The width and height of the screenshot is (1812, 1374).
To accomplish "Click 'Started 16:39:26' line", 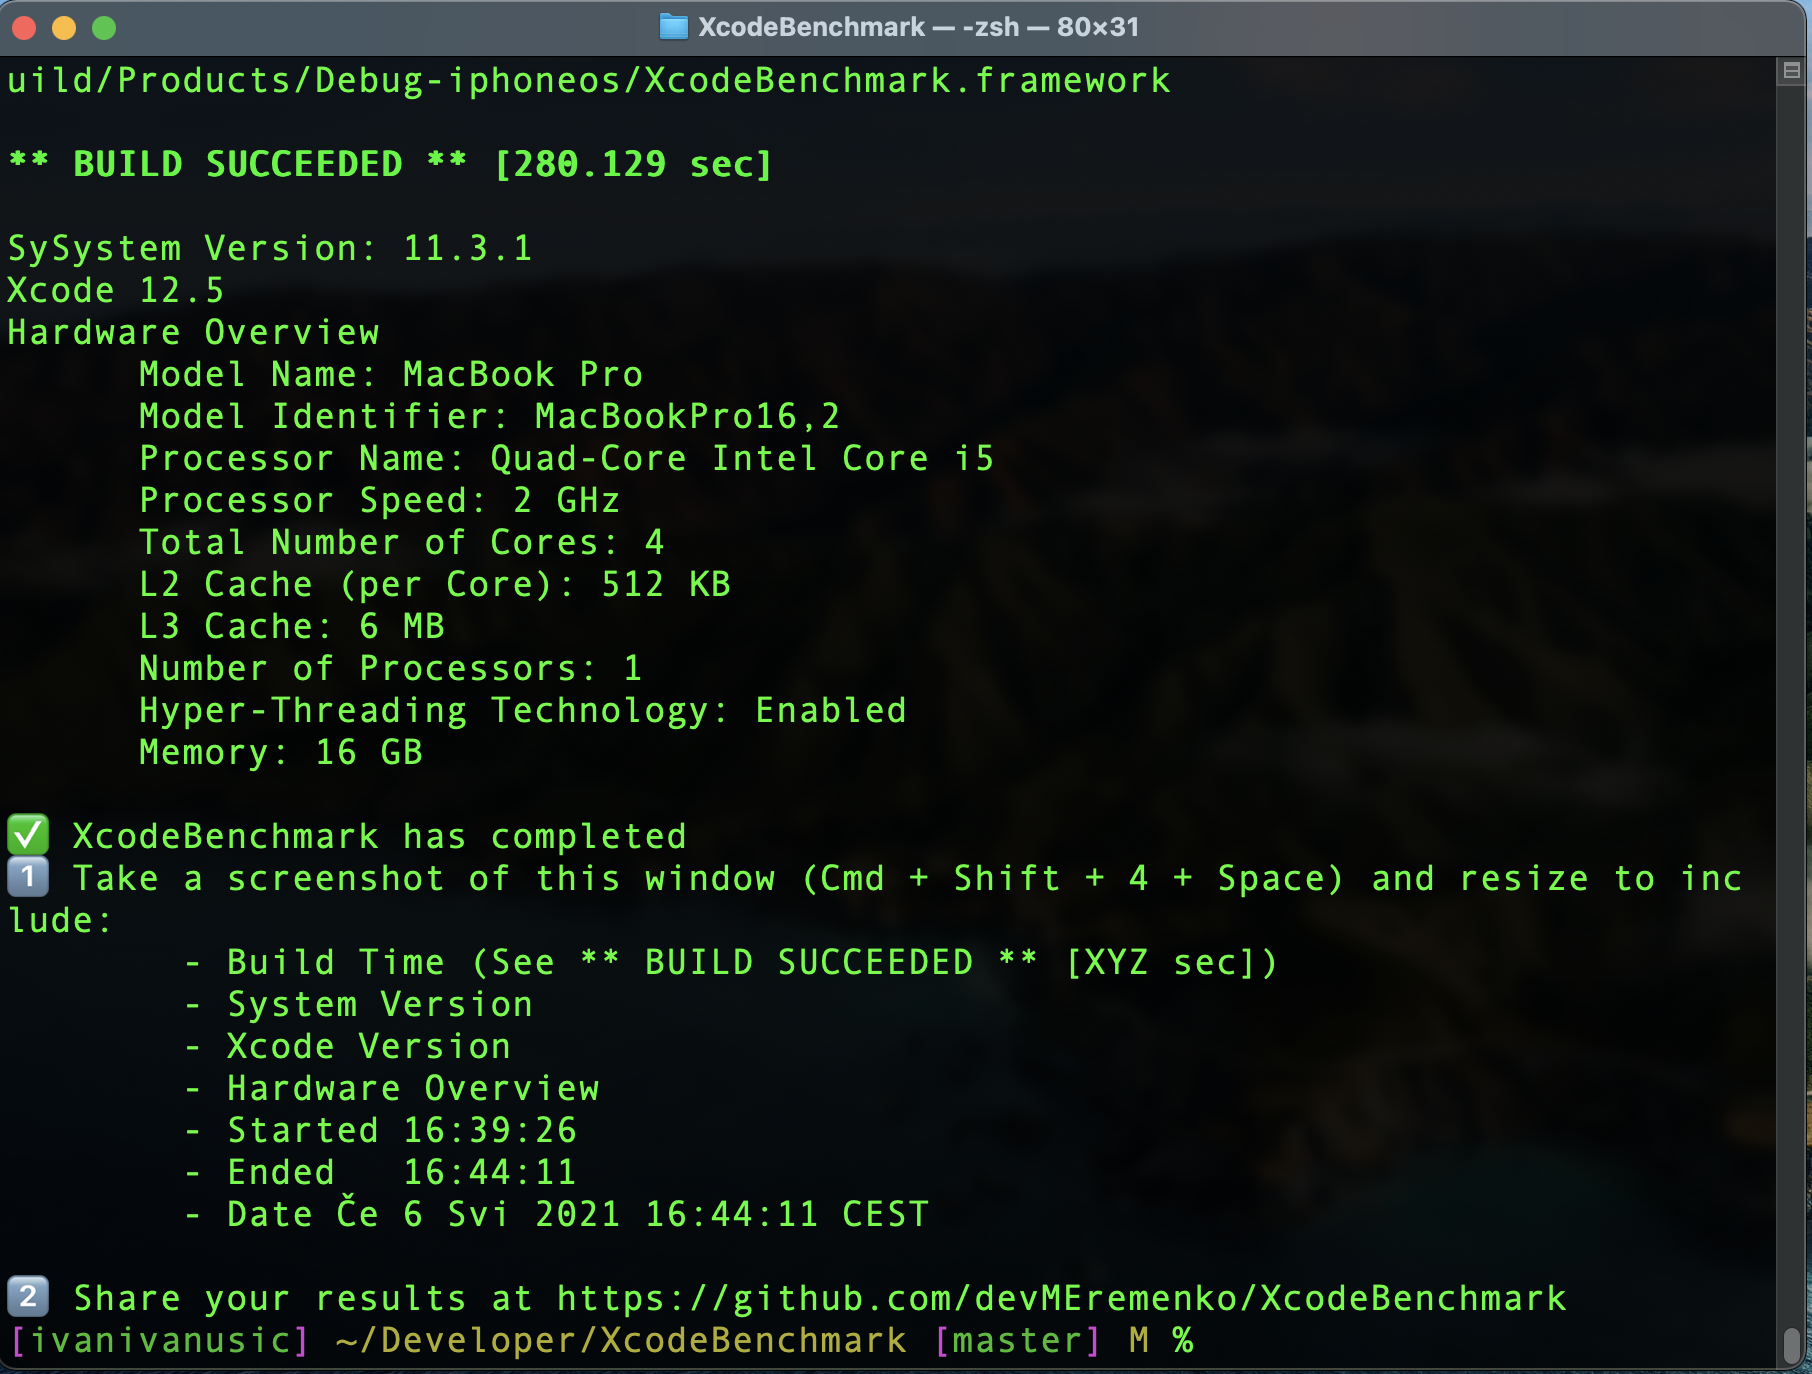I will tap(402, 1130).
